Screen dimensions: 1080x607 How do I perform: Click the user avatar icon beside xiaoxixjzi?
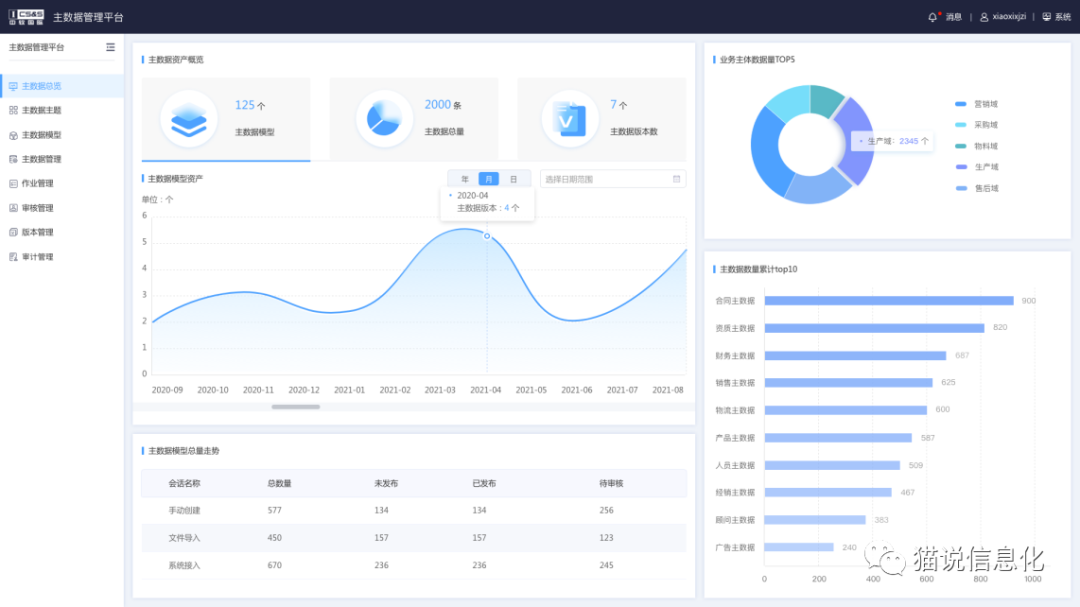984,17
